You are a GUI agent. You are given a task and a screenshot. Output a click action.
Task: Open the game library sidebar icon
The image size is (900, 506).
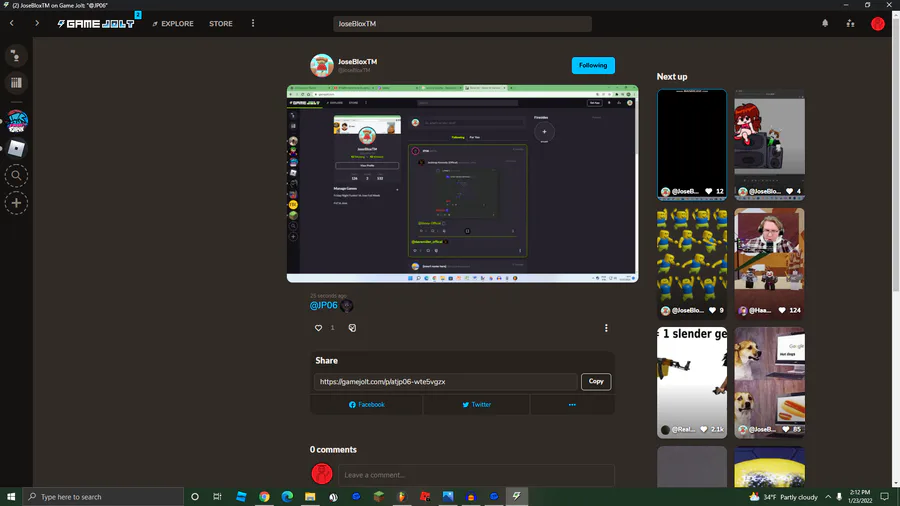click(16, 83)
